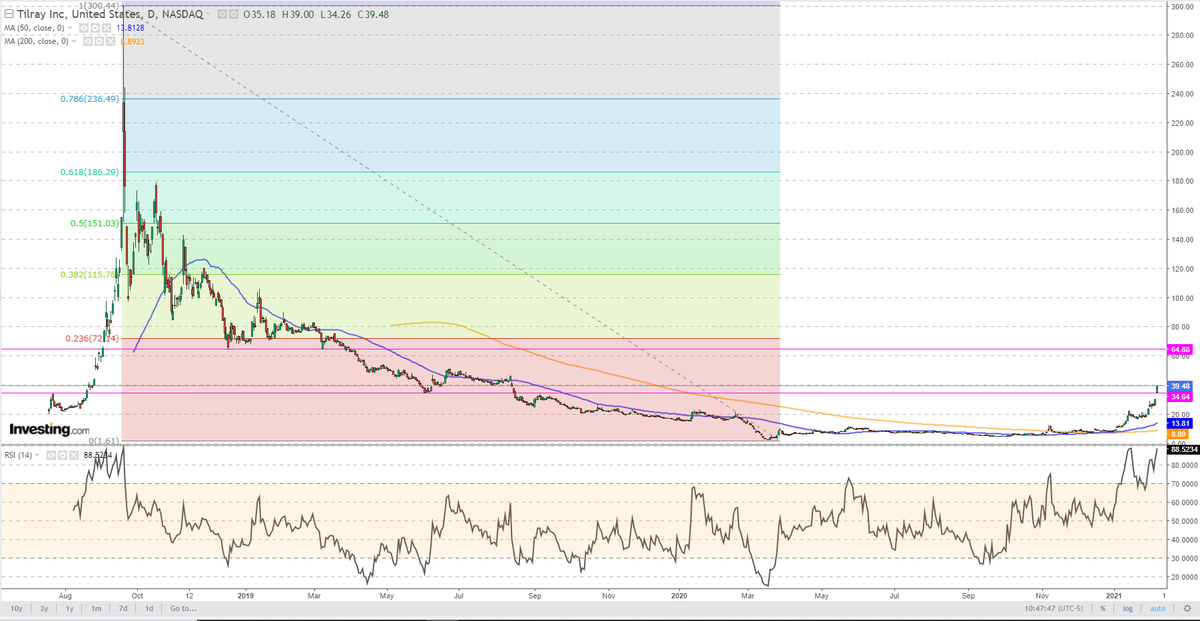Open format settings for MA 200 indicator
The width and height of the screenshot is (1200, 621).
[x=98, y=41]
